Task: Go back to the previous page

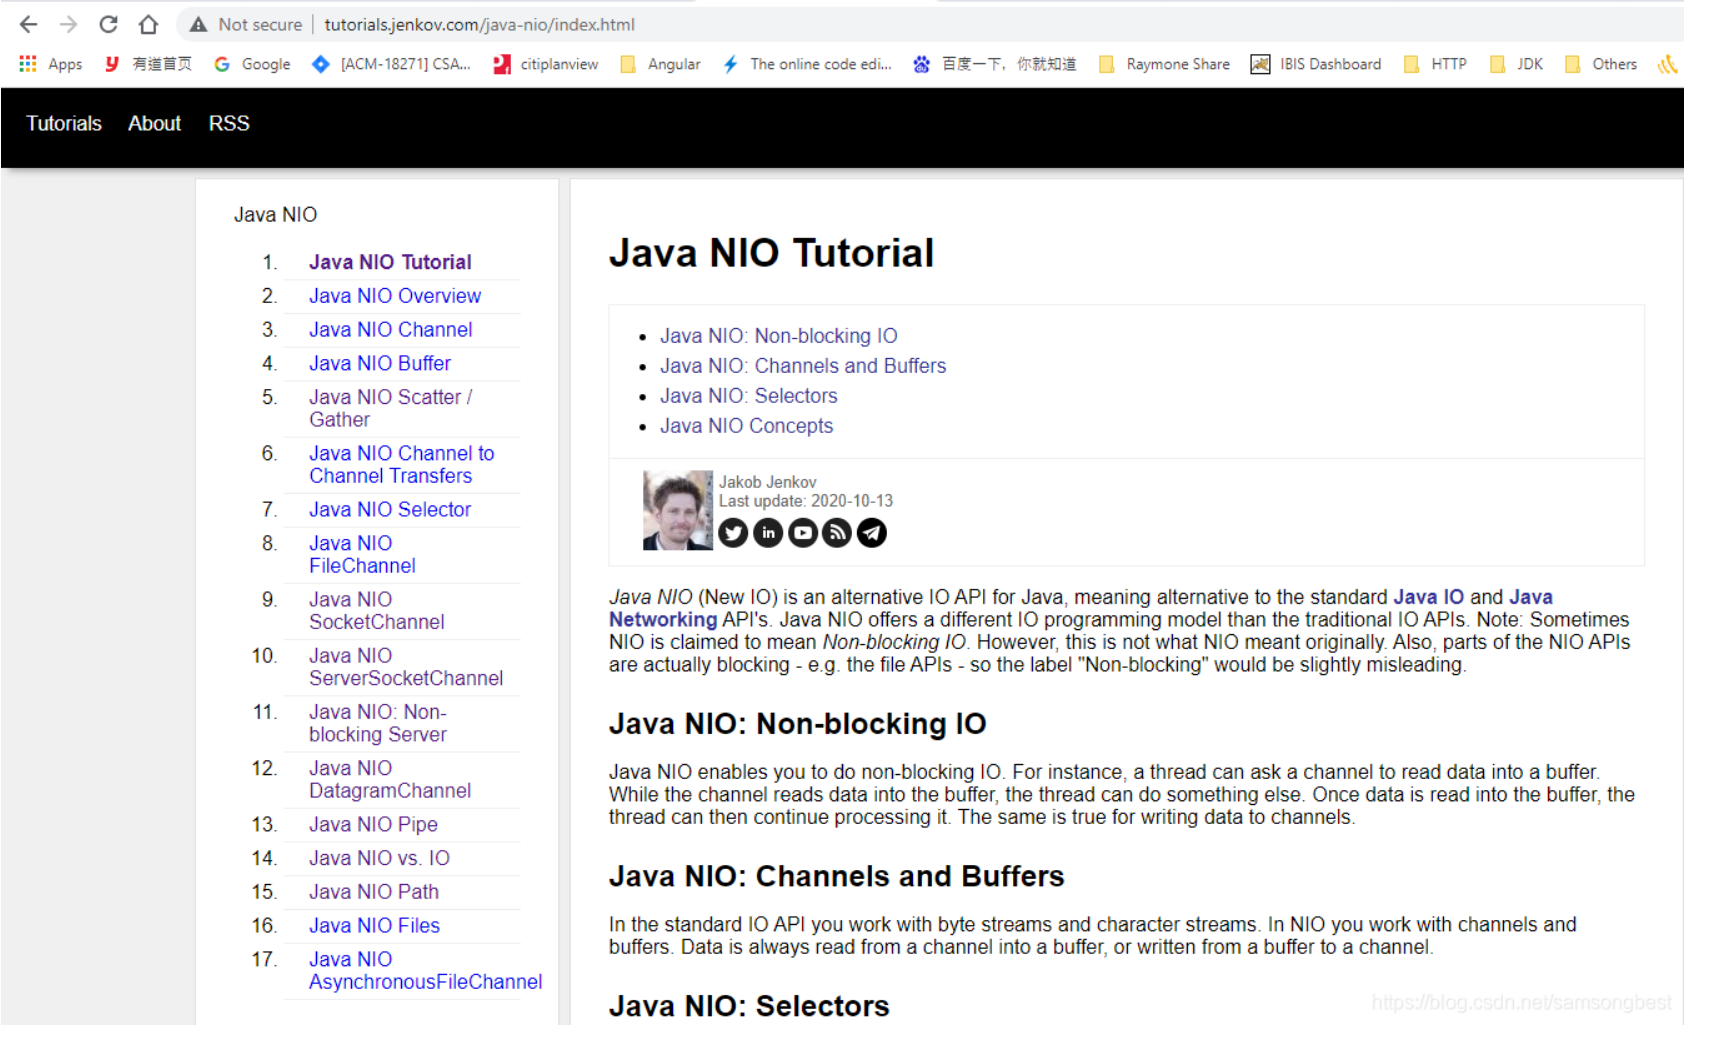Action: [28, 24]
